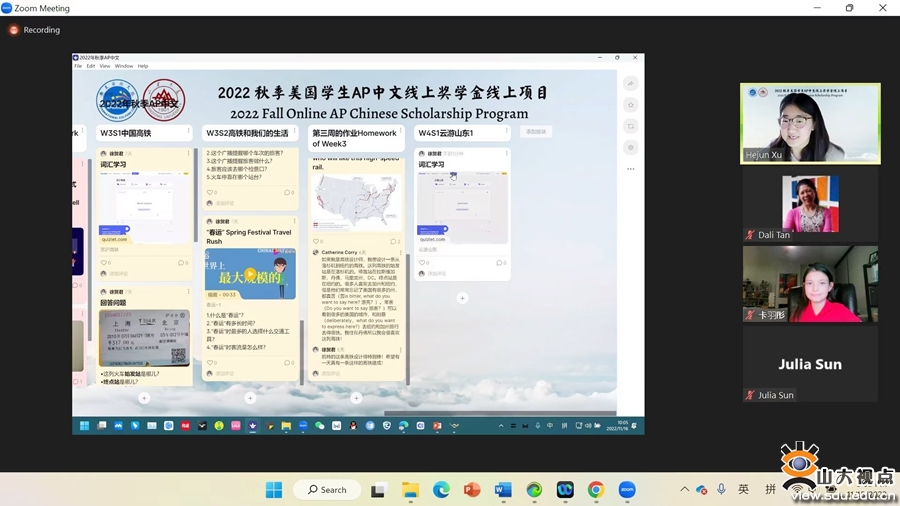
Task: Open Word from the taskbar
Action: point(503,491)
